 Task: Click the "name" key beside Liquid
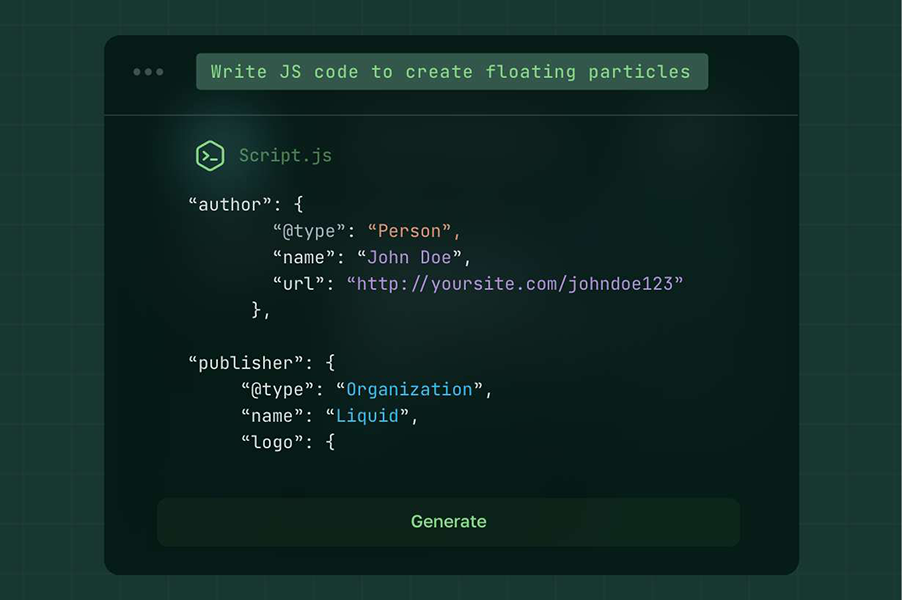coord(273,415)
